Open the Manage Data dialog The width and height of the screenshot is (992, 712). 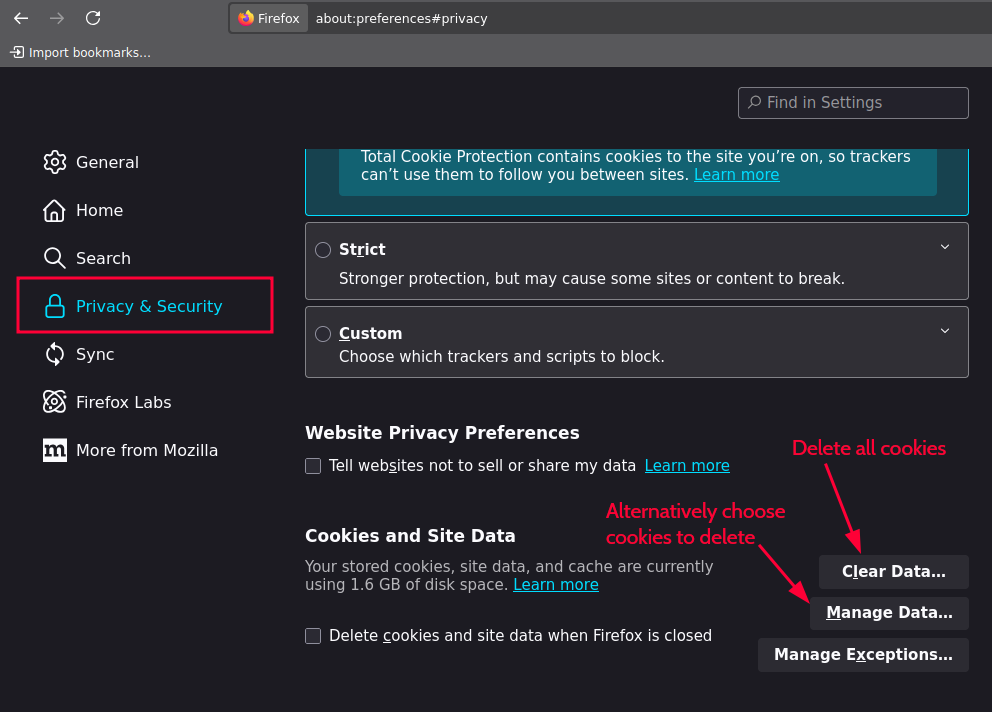(x=889, y=613)
